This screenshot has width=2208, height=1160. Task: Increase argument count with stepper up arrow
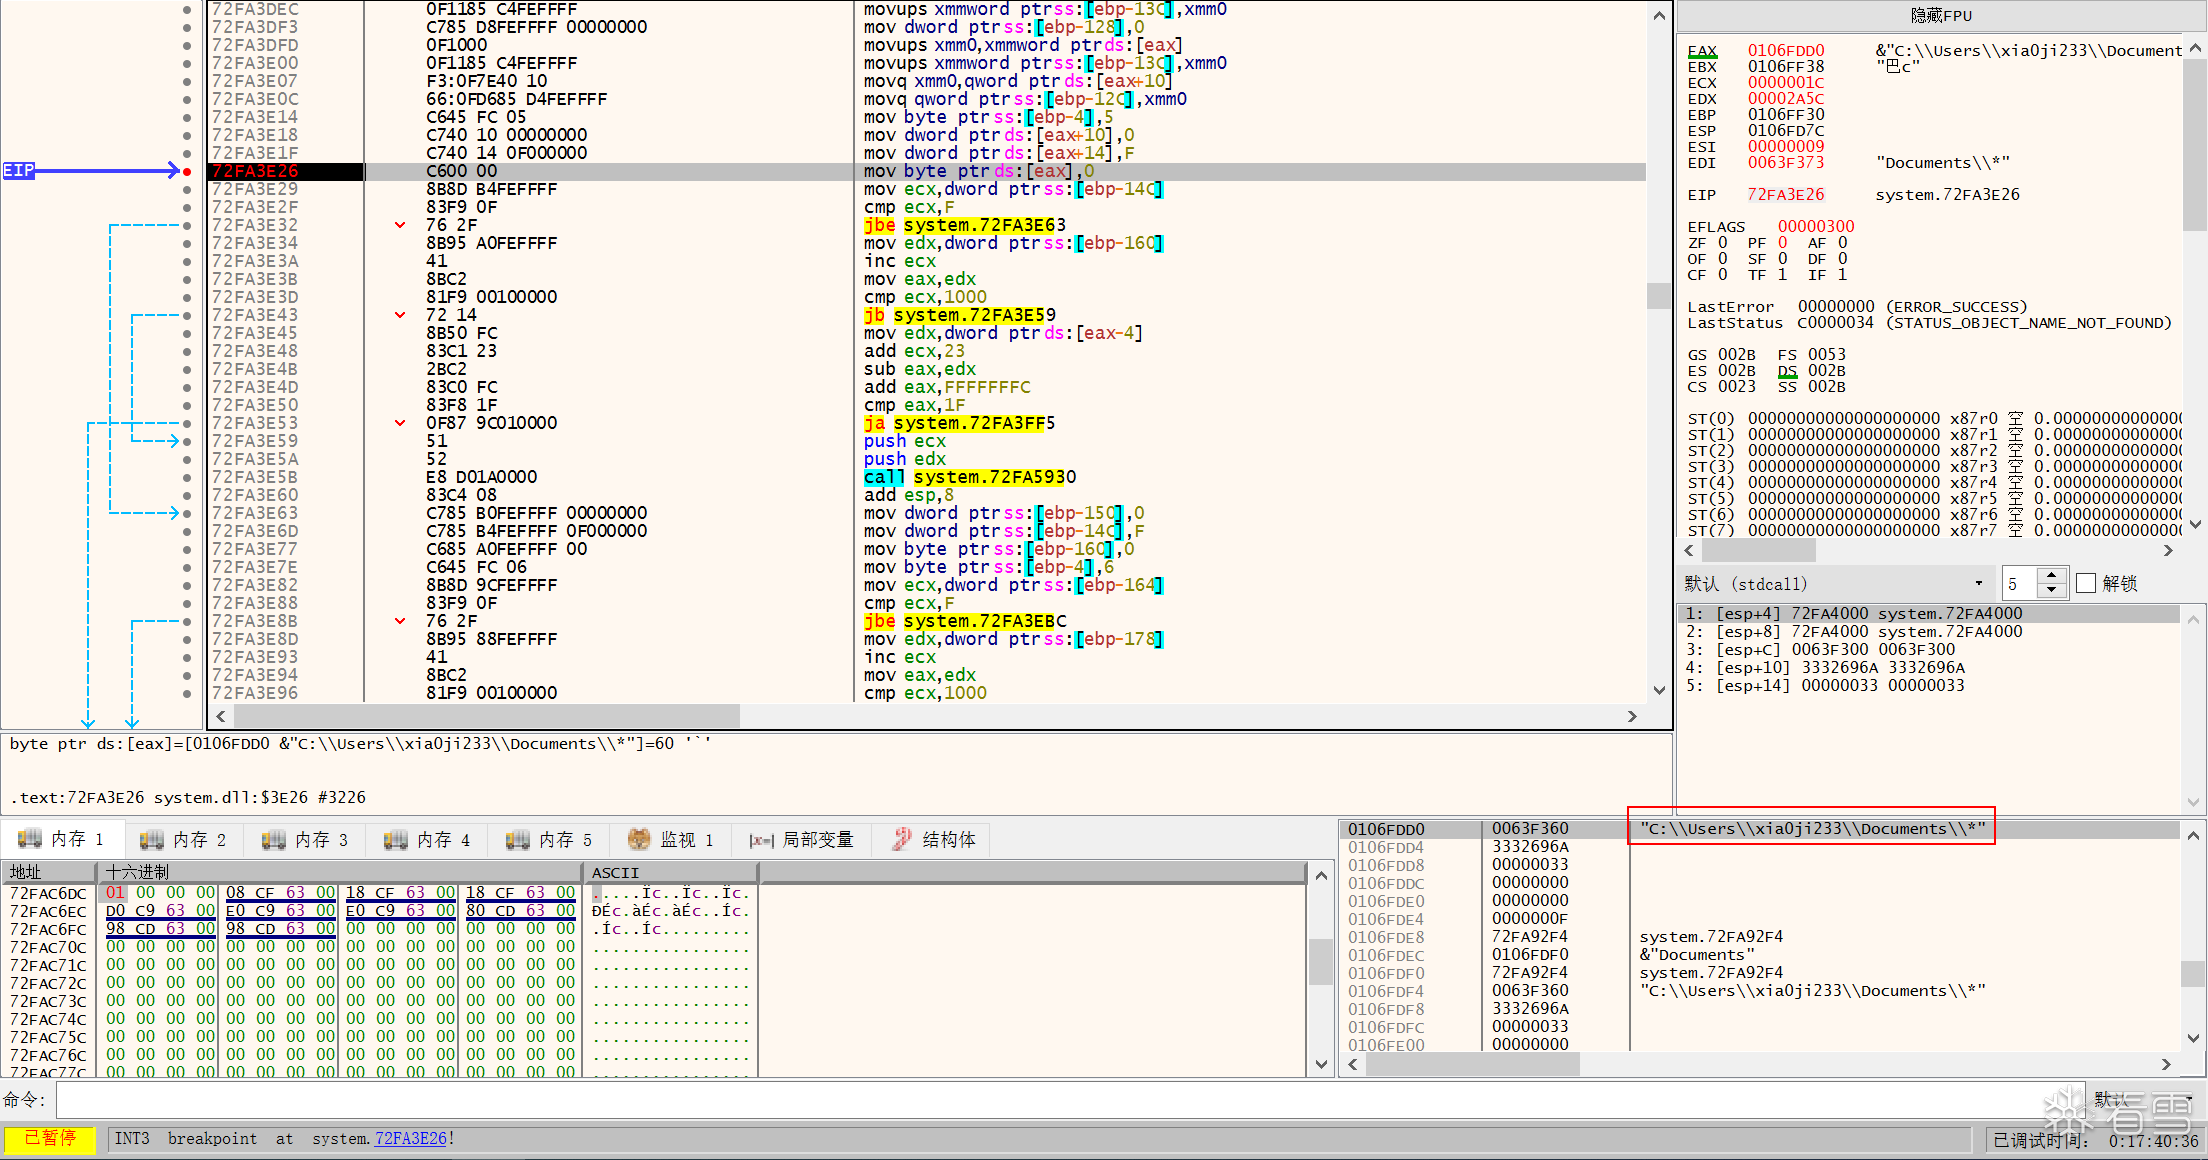(2051, 576)
